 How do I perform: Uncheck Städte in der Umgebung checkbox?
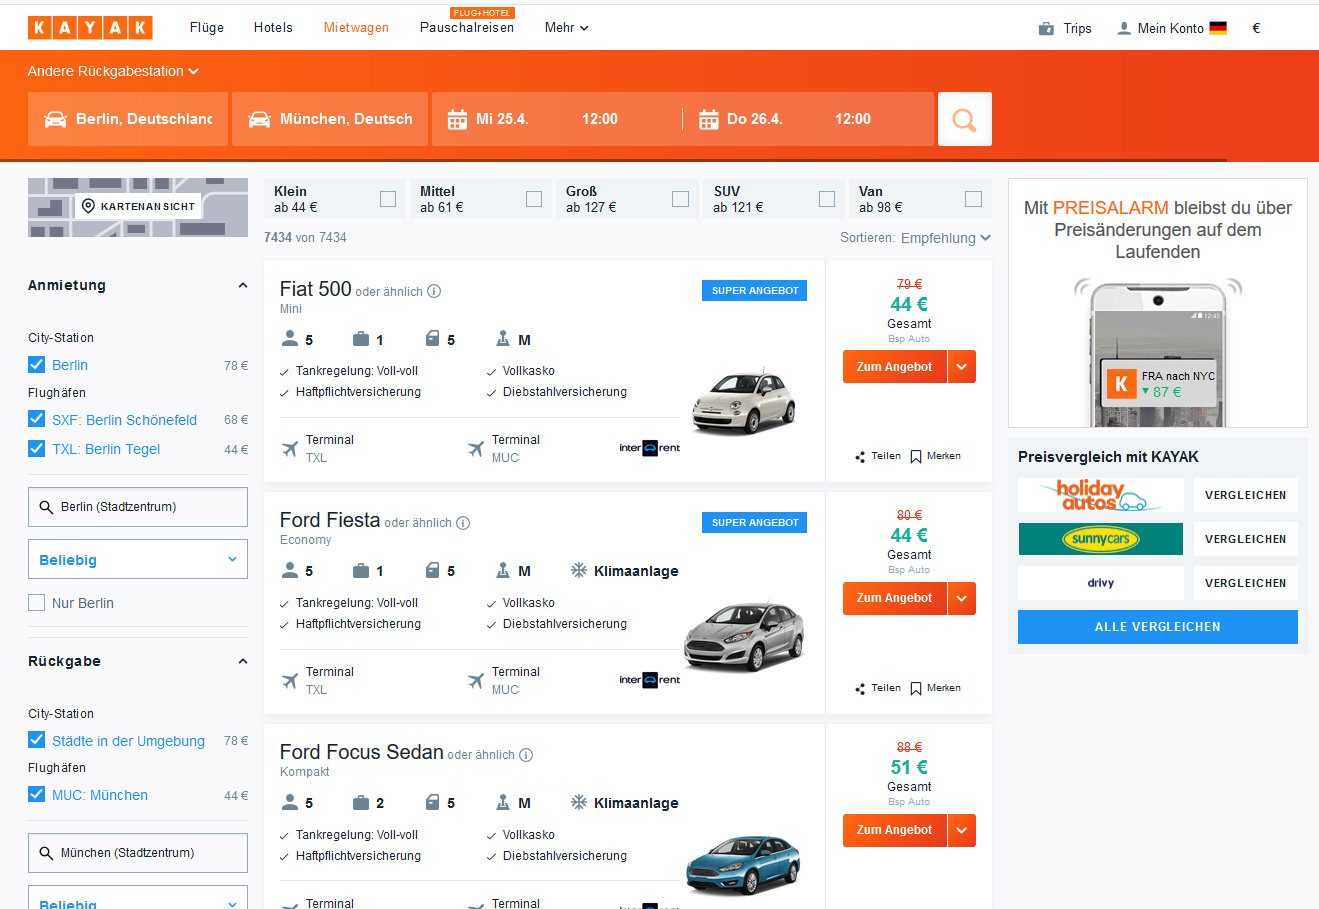coord(37,740)
